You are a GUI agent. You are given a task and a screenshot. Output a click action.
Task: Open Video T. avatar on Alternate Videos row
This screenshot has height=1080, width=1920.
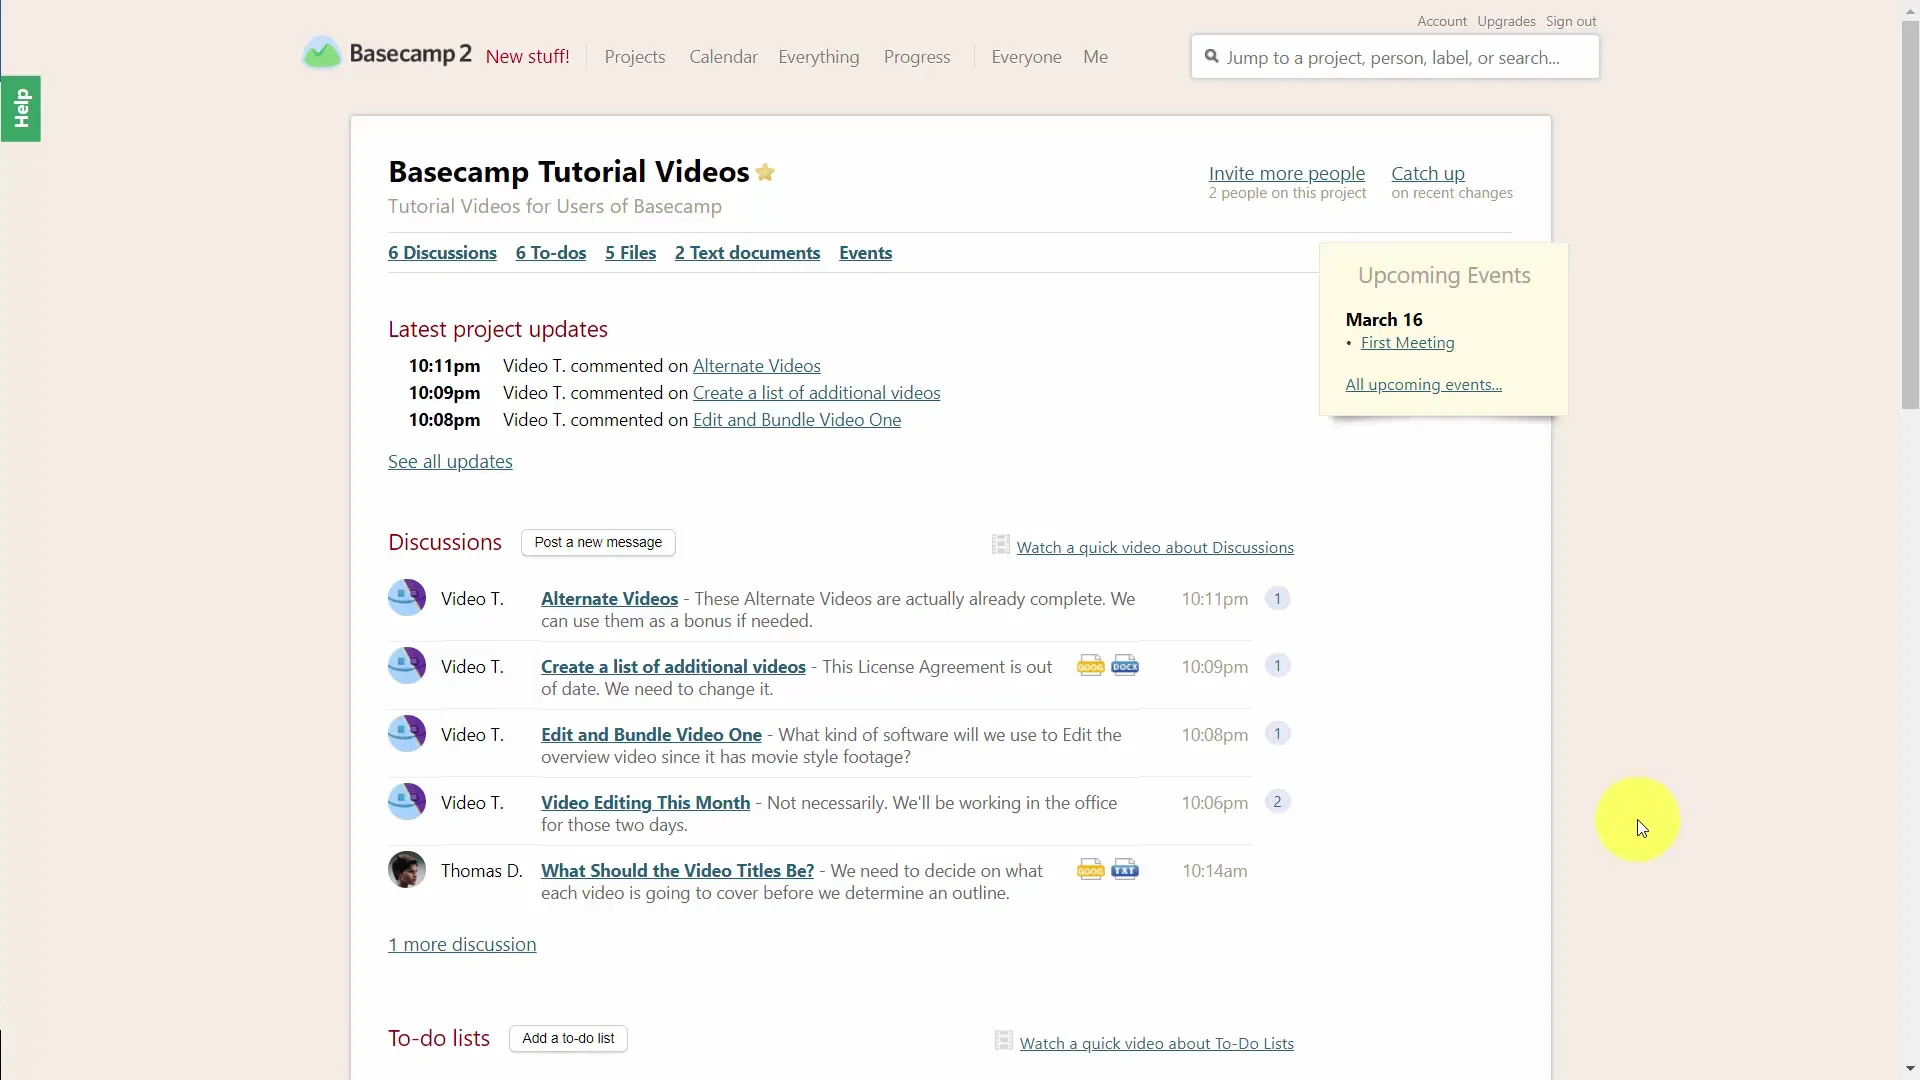click(407, 598)
